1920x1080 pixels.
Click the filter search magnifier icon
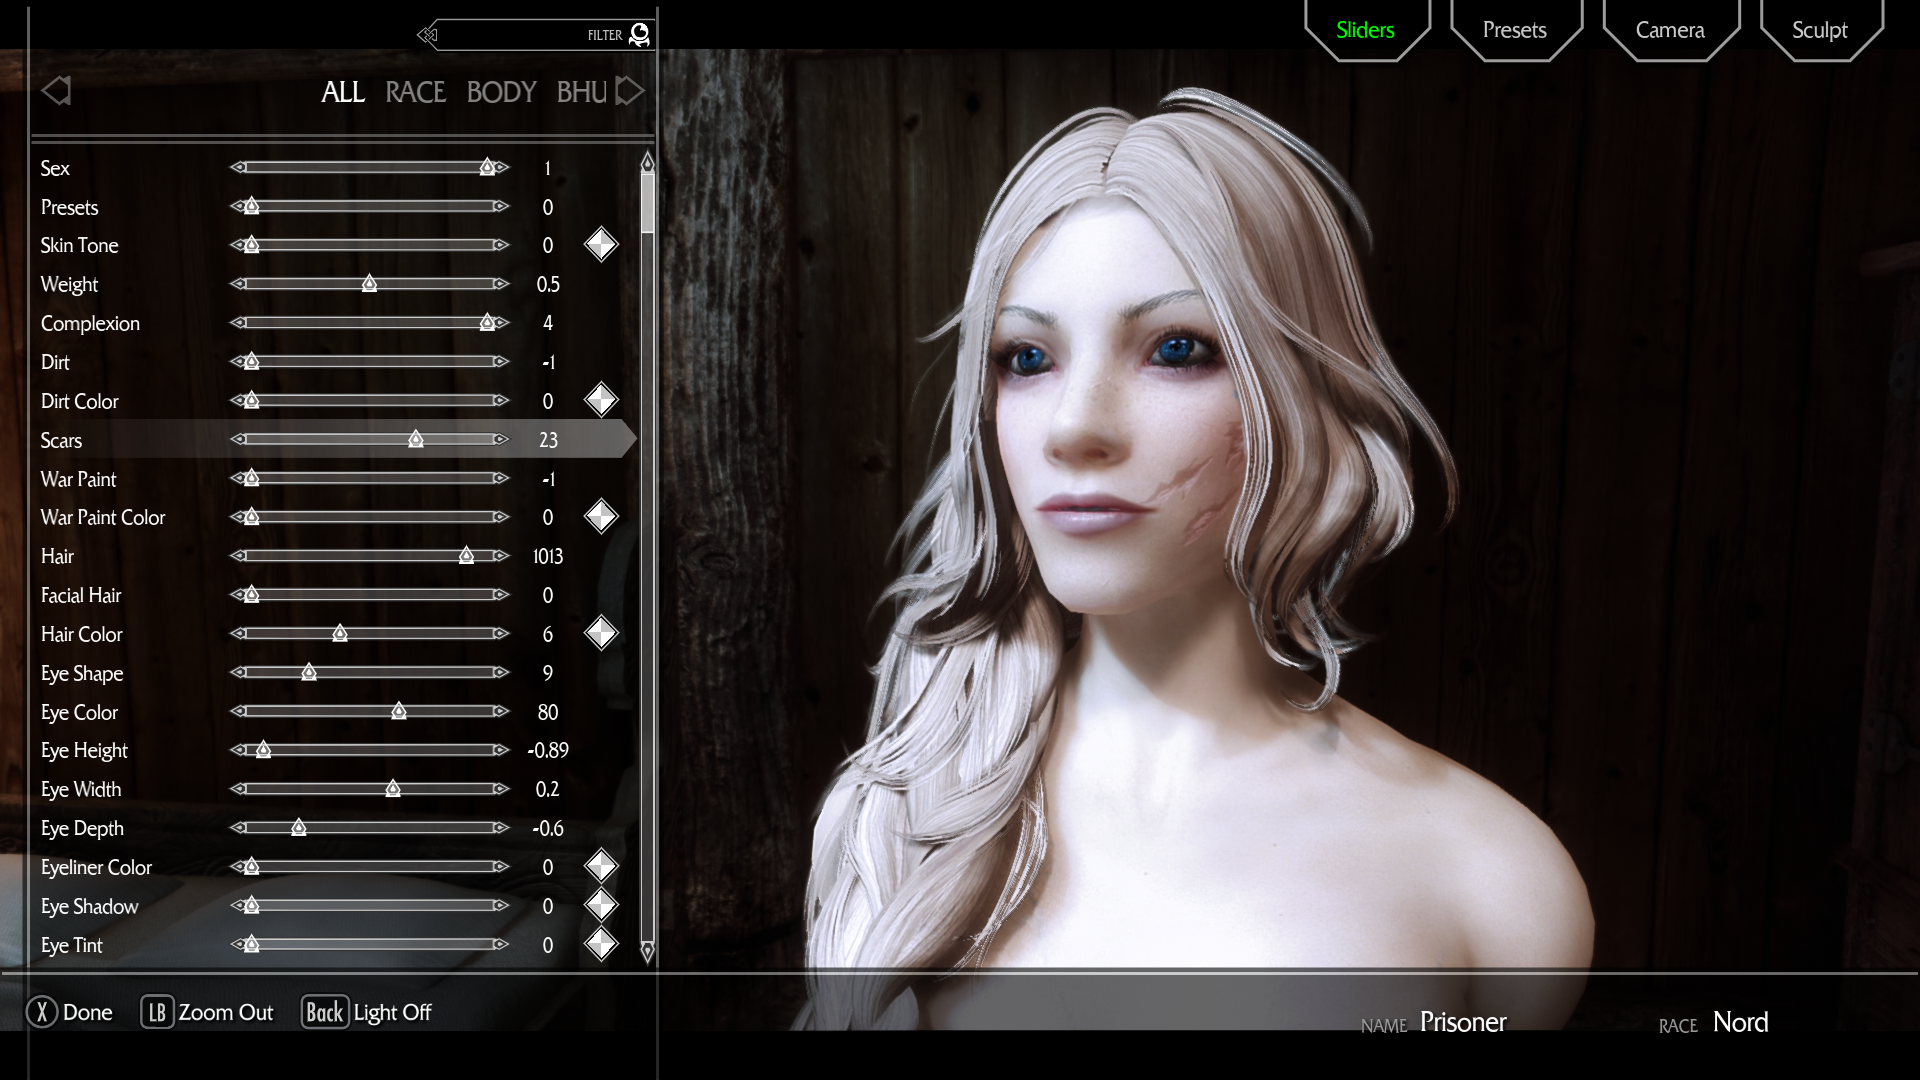(640, 35)
